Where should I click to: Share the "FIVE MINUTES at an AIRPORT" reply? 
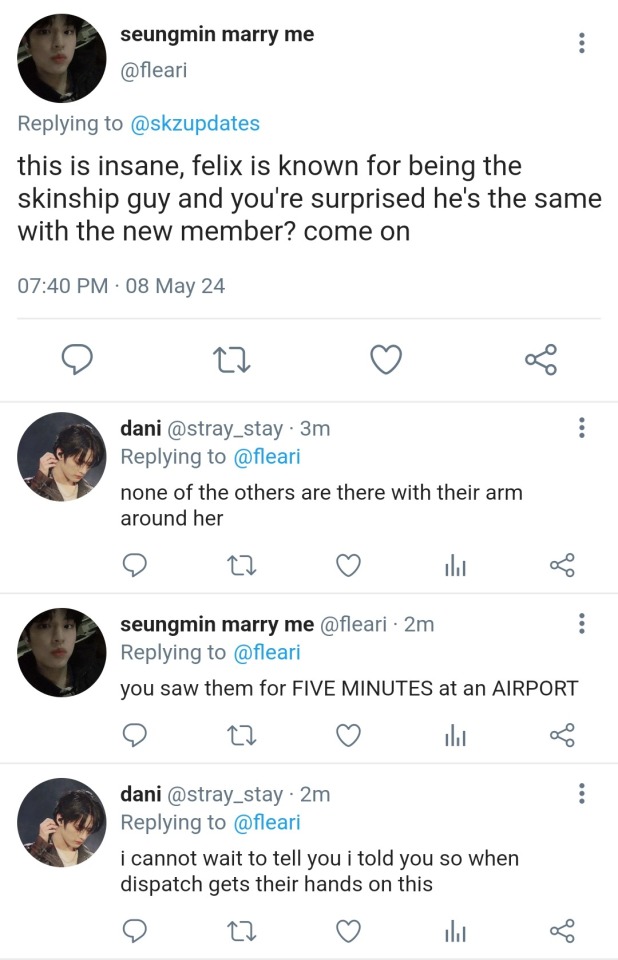pyautogui.click(x=563, y=736)
